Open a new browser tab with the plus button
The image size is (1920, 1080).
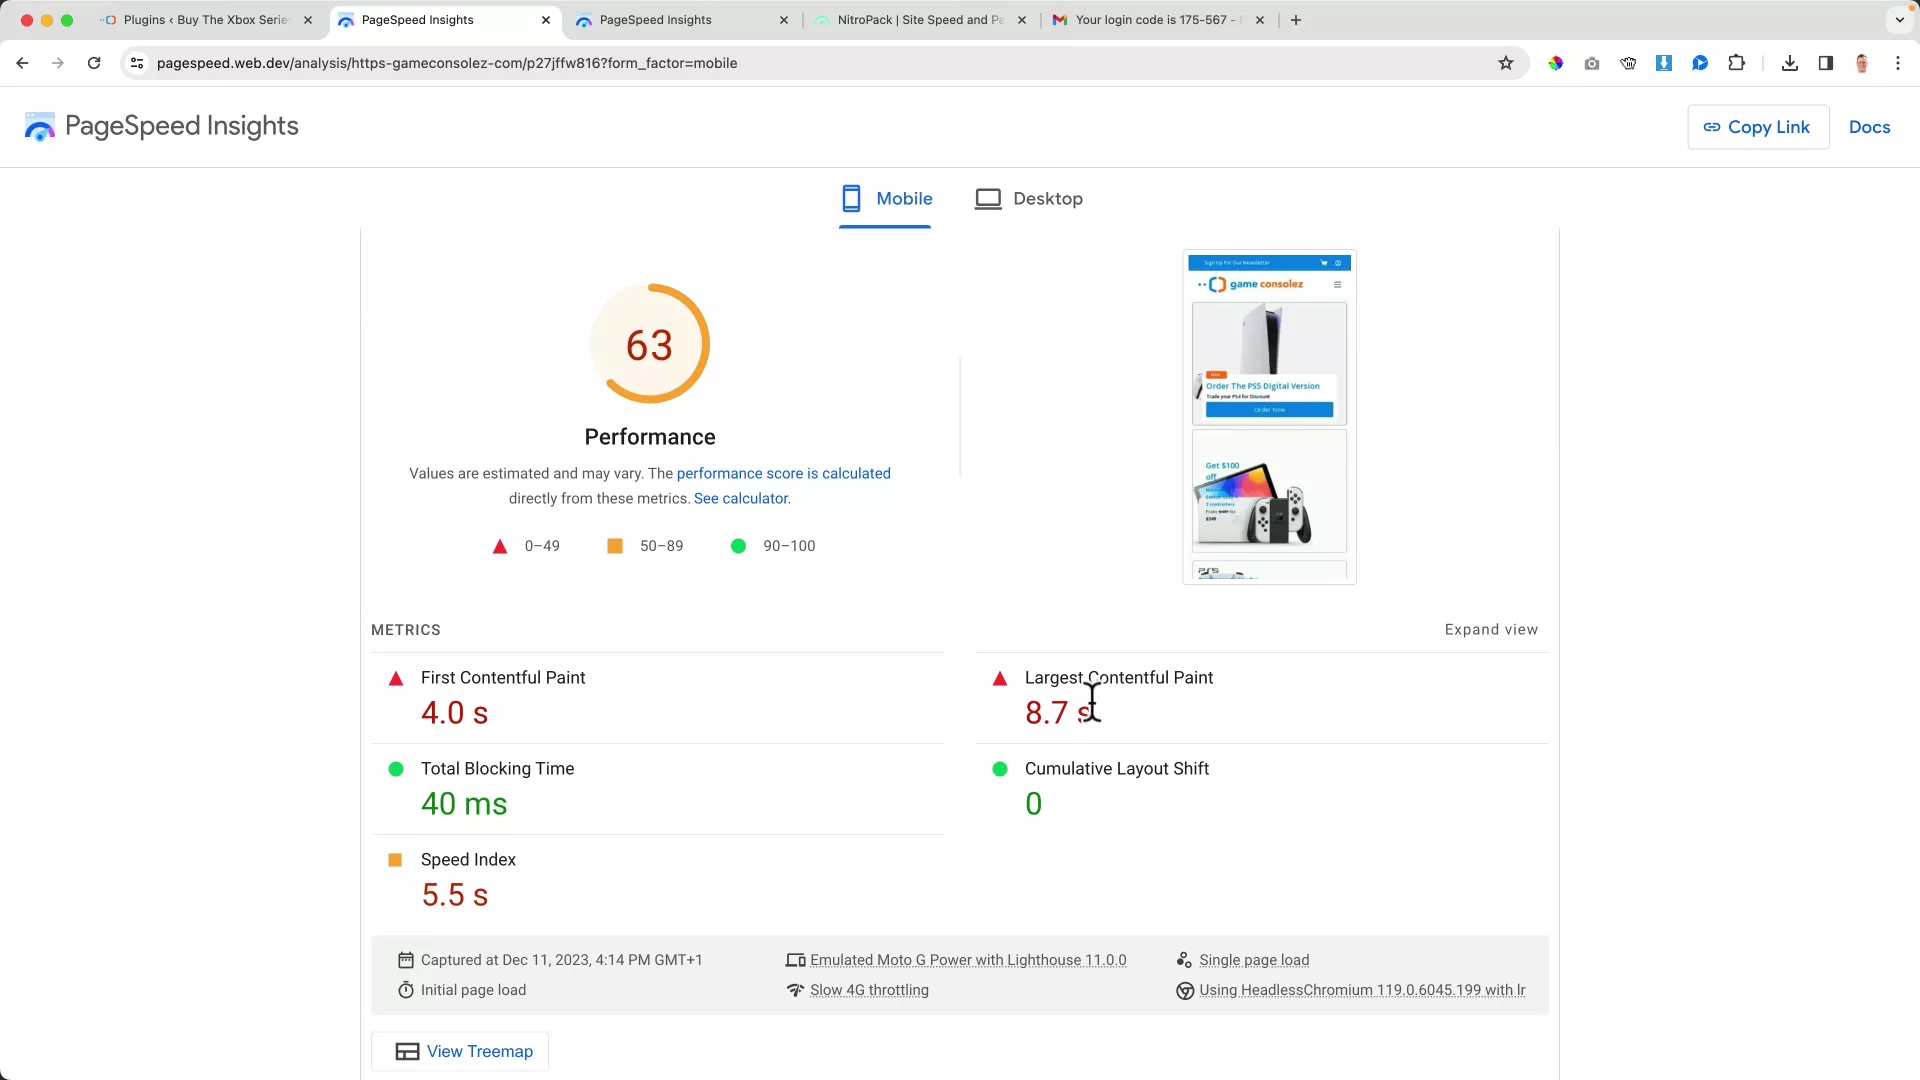1295,19
